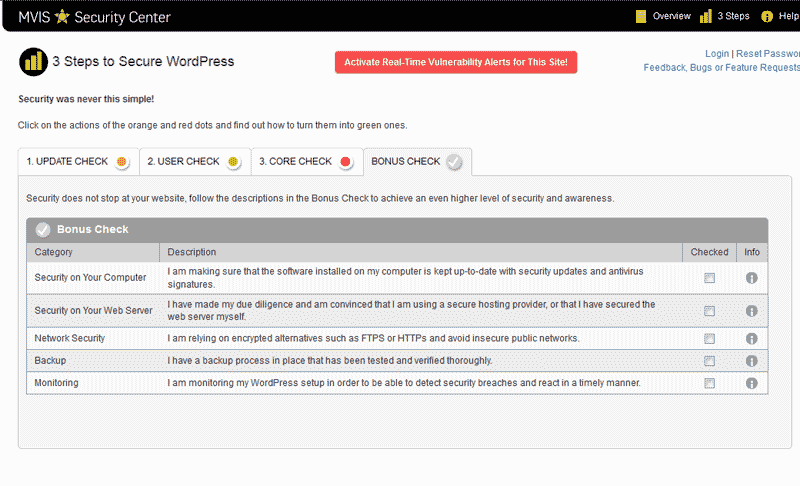Click the Overview icon in the header

pos(641,16)
